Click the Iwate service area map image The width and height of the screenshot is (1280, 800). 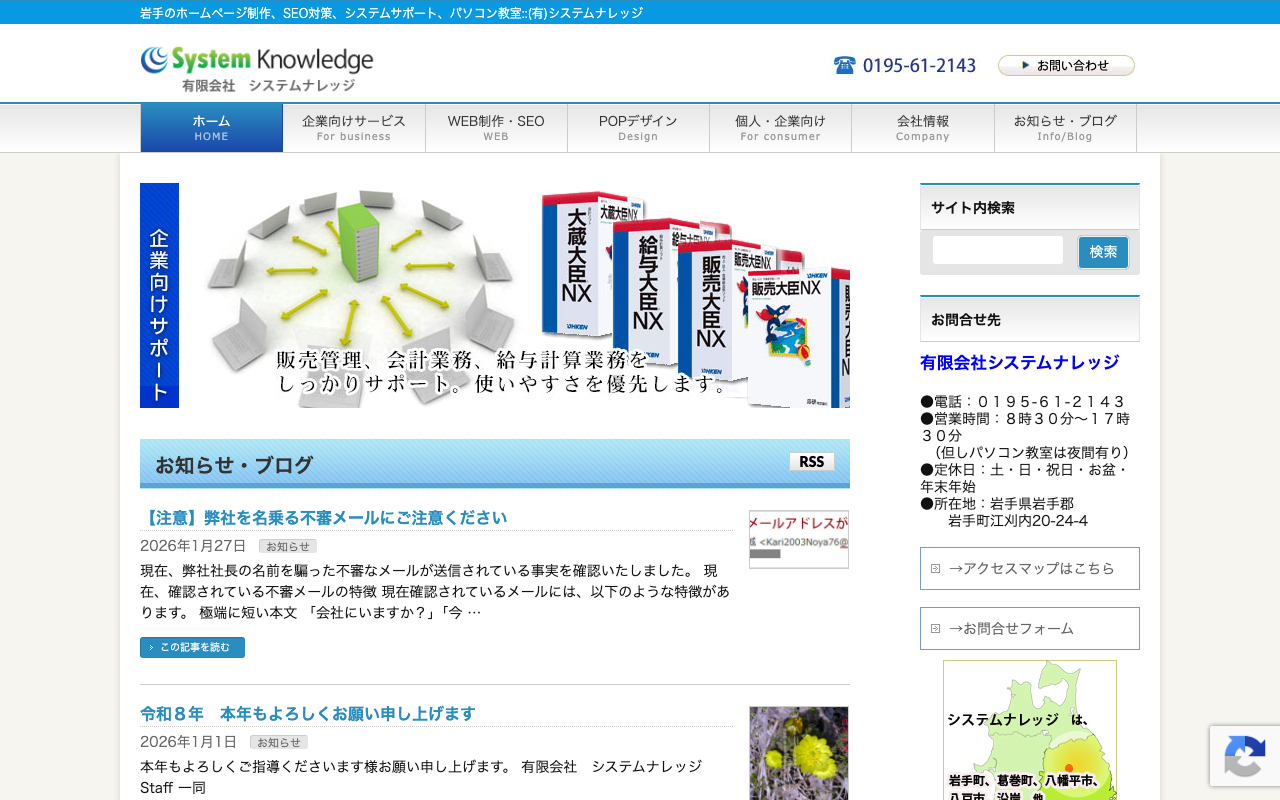pyautogui.click(x=1030, y=730)
